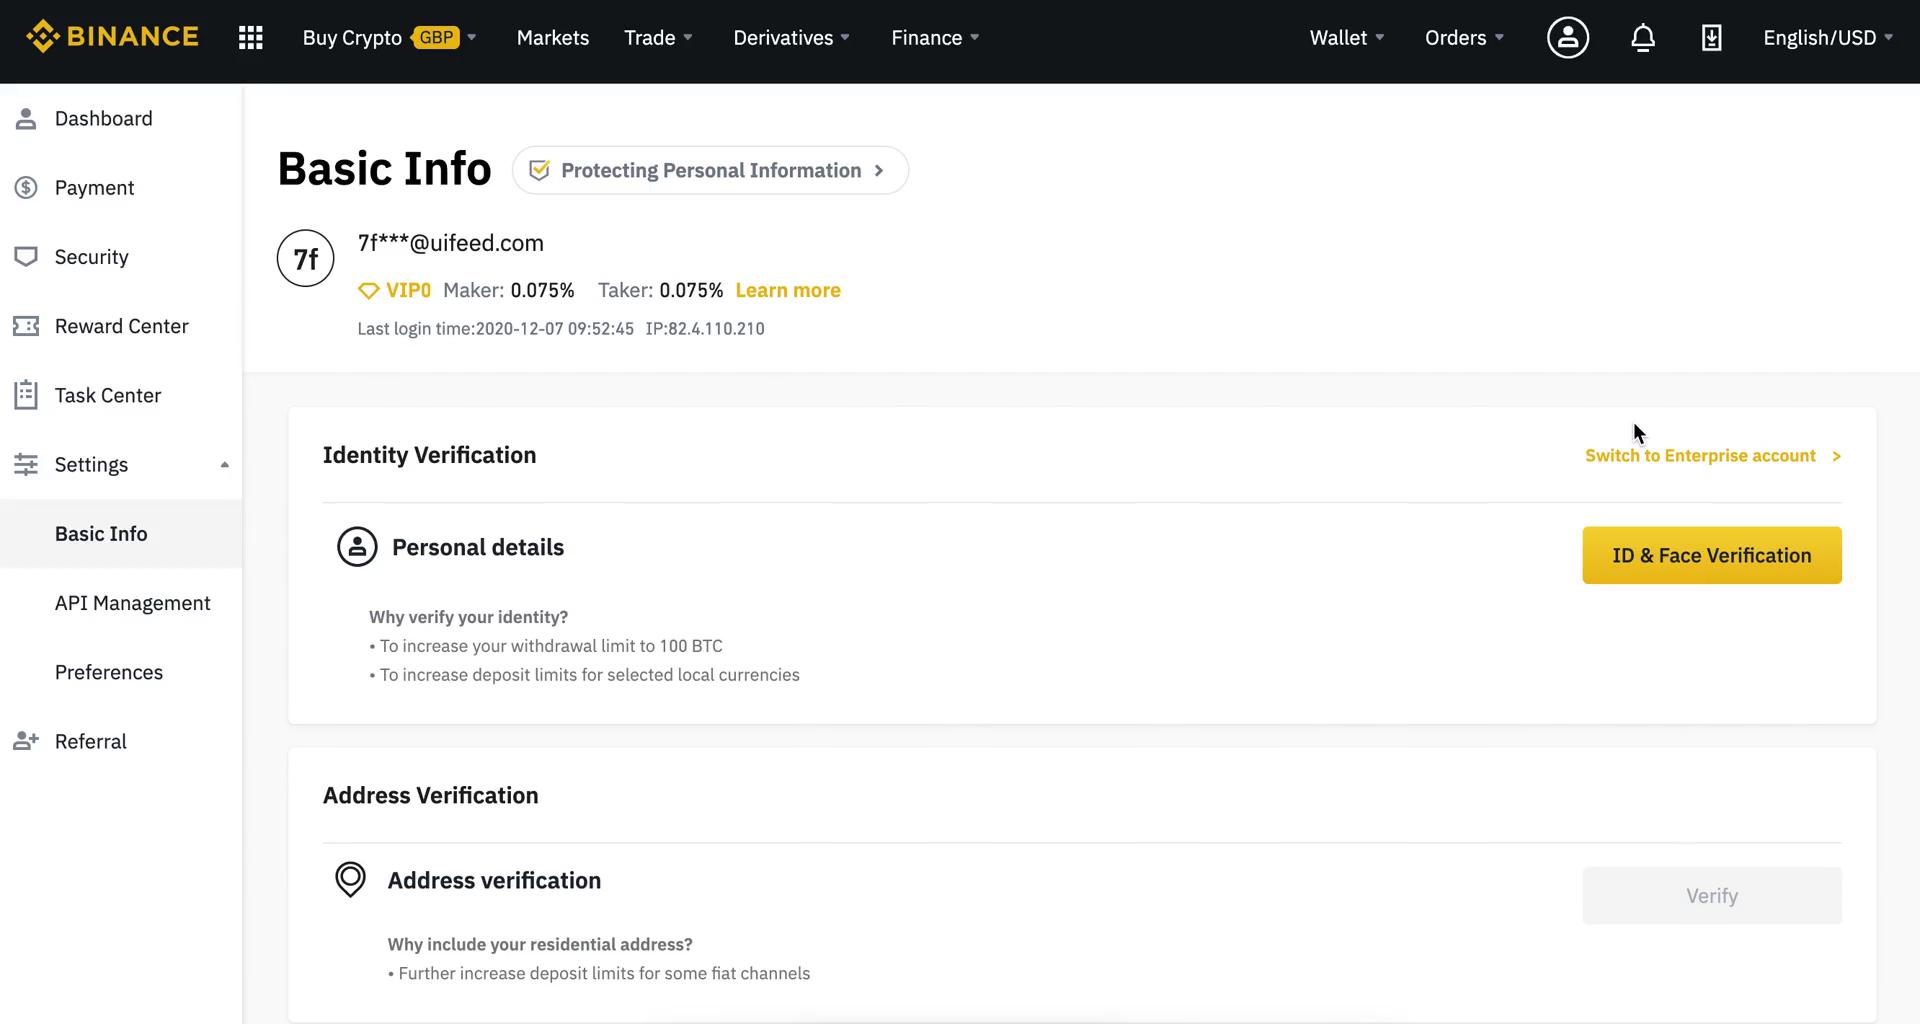Click the last login time text
This screenshot has width=1920, height=1024.
coord(496,329)
